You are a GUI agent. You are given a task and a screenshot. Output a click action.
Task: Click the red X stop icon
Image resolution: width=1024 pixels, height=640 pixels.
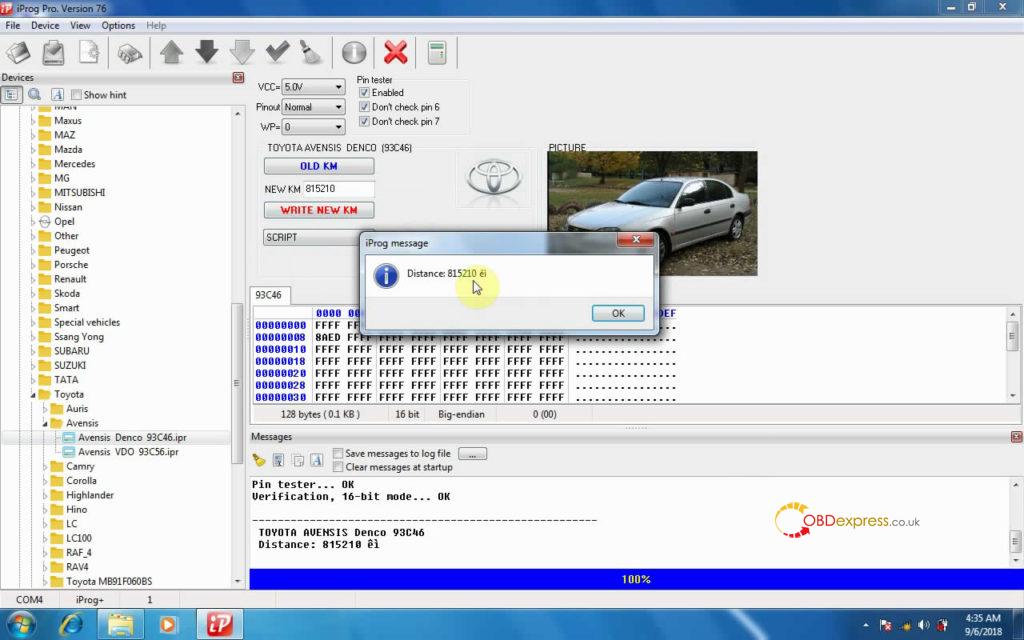tap(395, 52)
